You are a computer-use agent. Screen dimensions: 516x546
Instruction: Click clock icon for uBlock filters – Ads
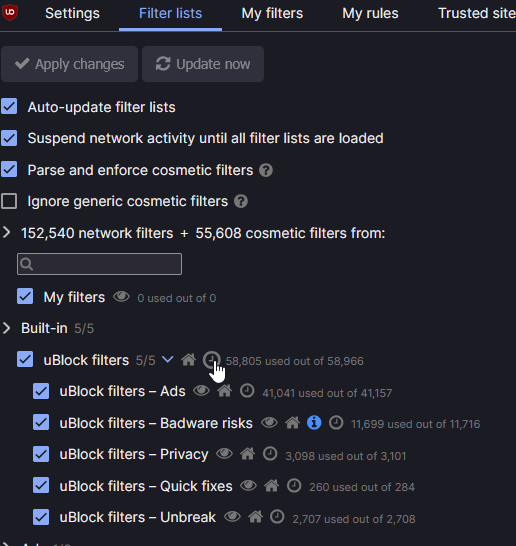point(247,391)
